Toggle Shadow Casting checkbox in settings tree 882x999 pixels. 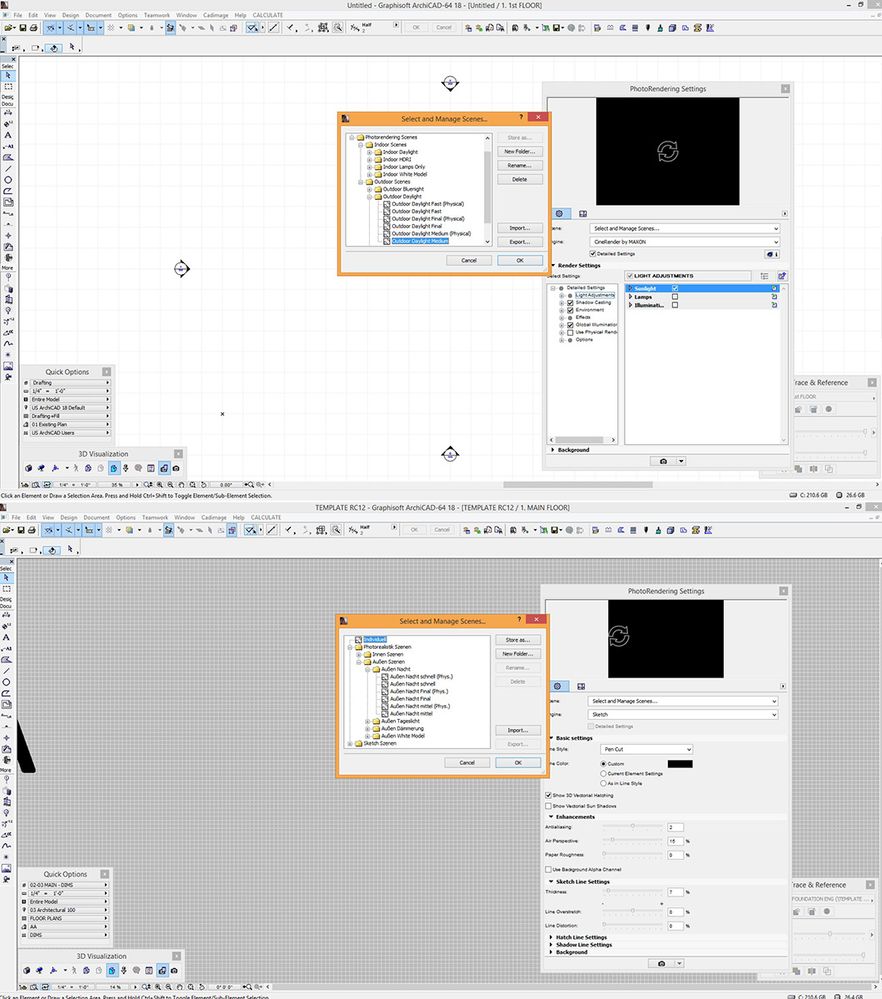click(570, 303)
